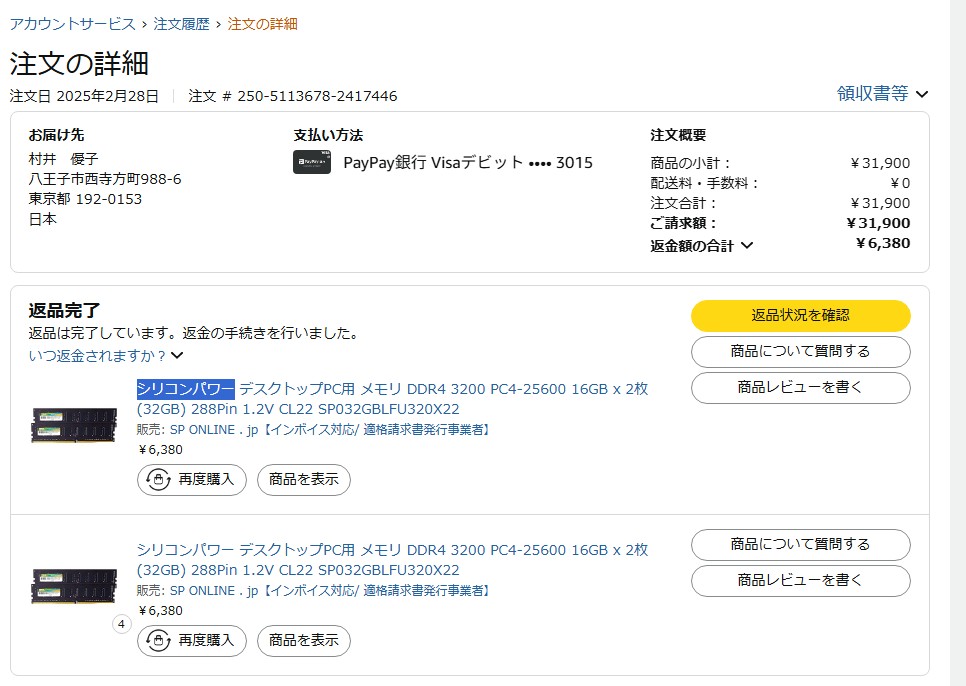
Task: Click second 商品レビューを書く button
Action: pyautogui.click(x=800, y=580)
